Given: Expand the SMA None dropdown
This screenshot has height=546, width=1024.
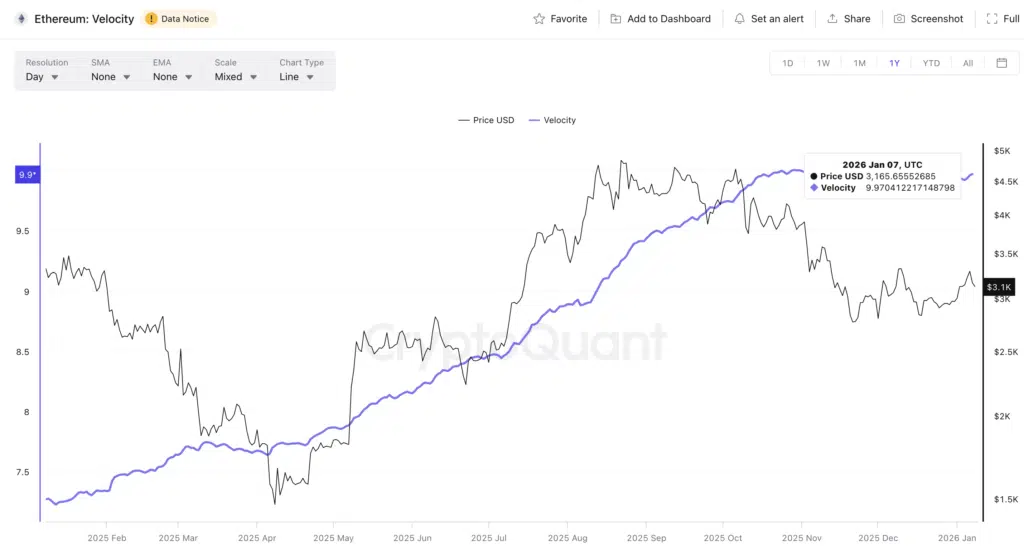Looking at the screenshot, I should pos(110,77).
